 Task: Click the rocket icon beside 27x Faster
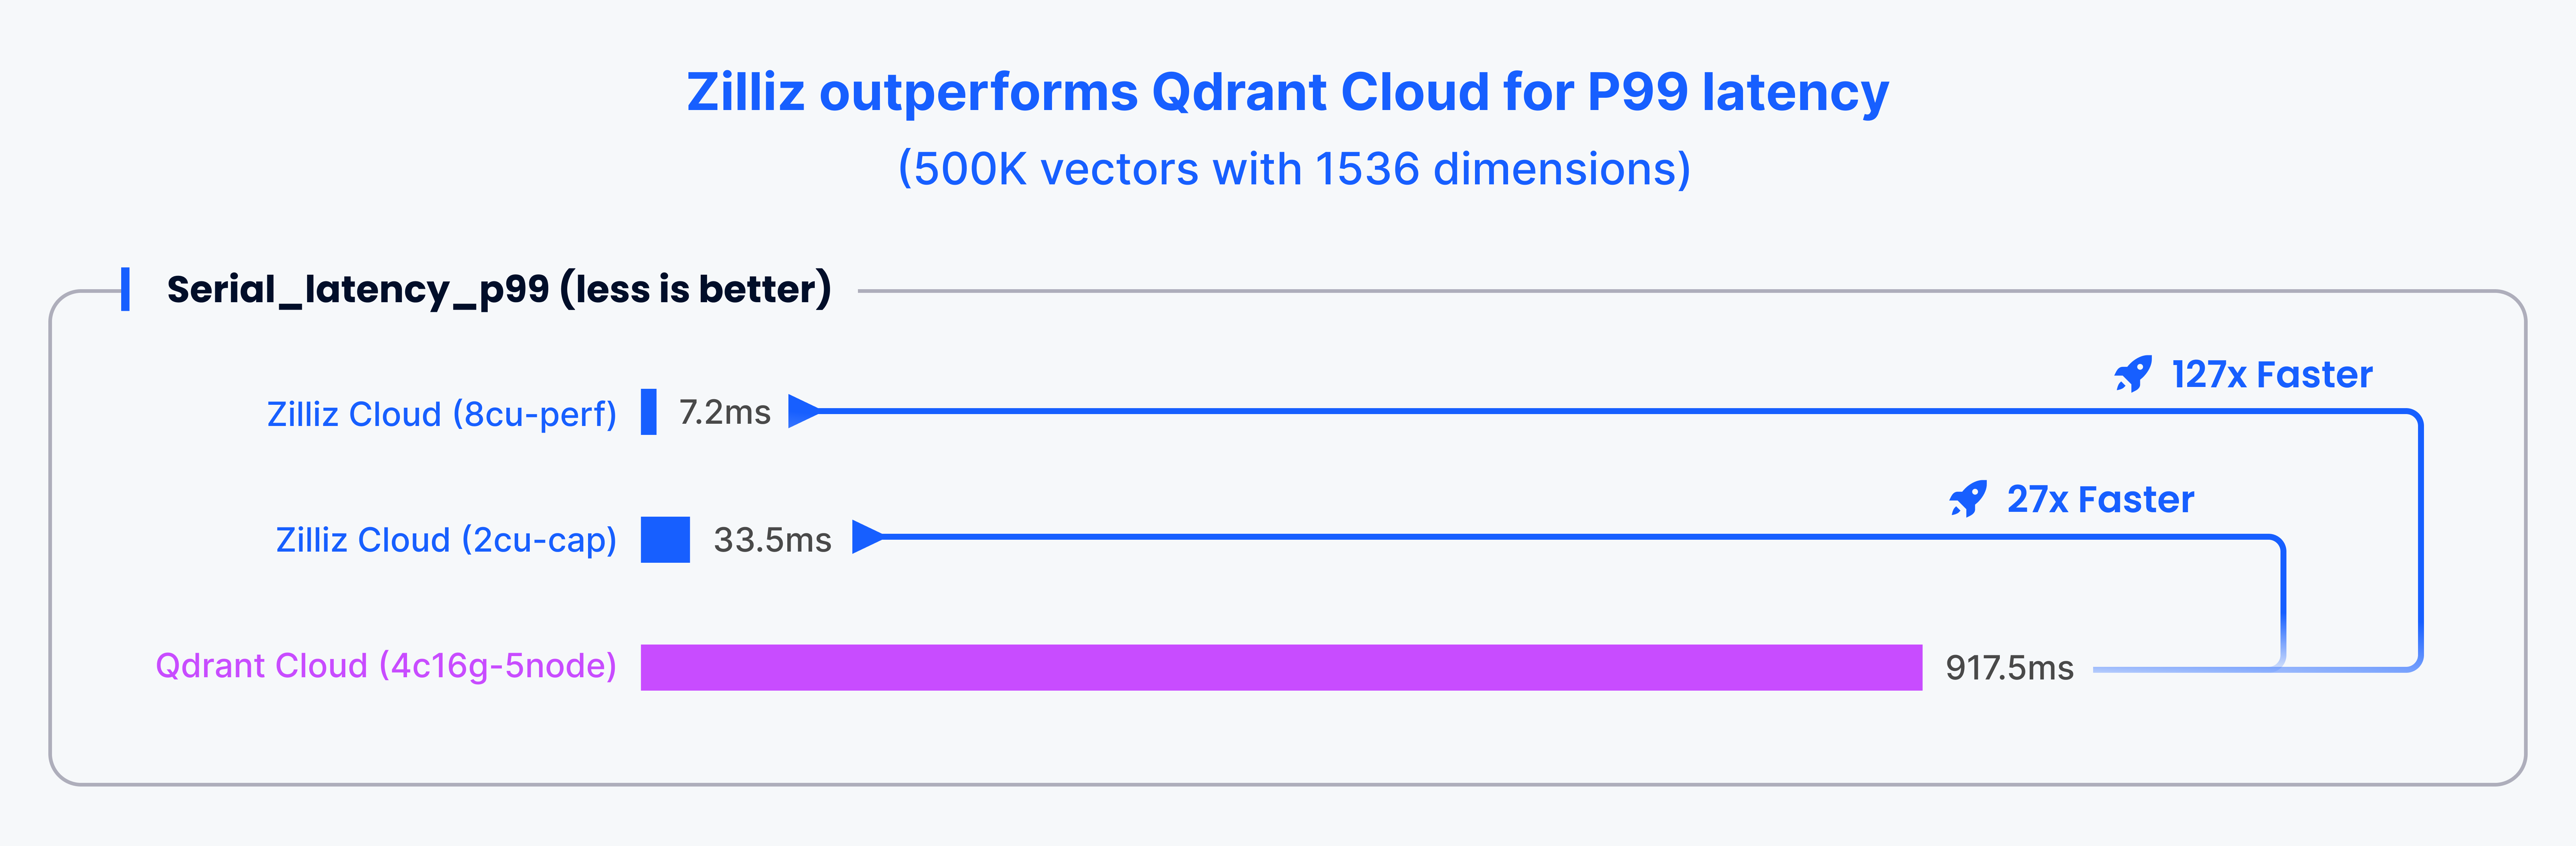[x=1968, y=499]
